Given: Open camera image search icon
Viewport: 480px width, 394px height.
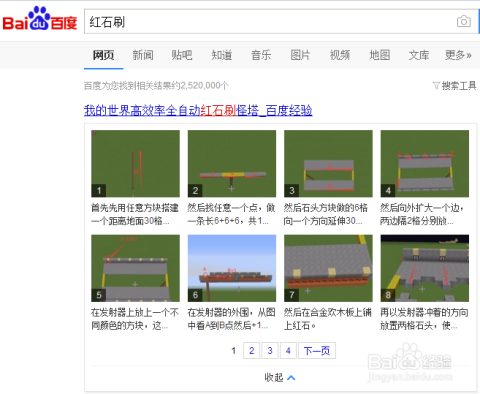Looking at the screenshot, I should click(x=463, y=22).
